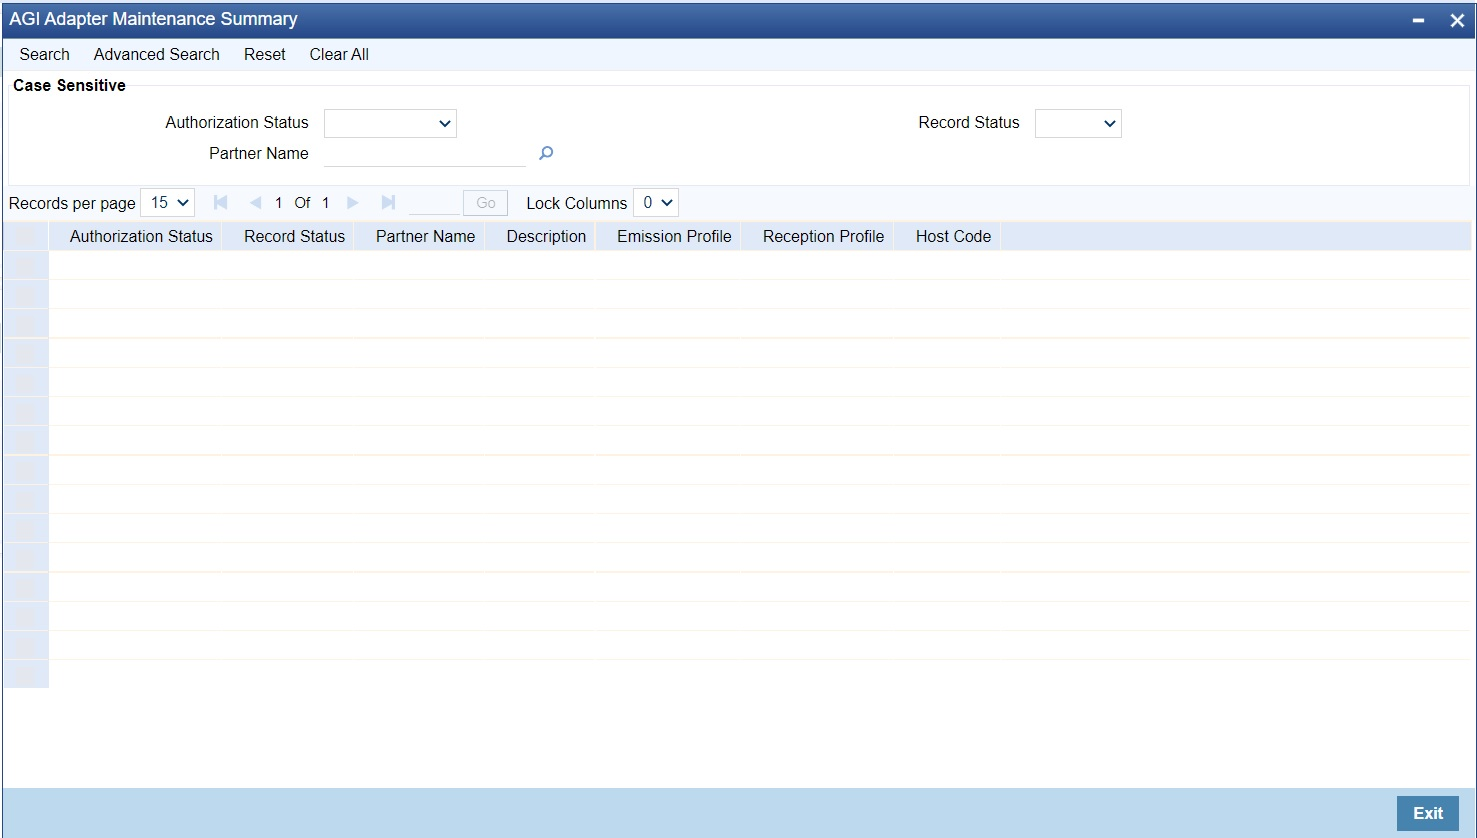Click the Partner Name column header
Viewport: 1477px width, 838px height.
[x=425, y=237]
